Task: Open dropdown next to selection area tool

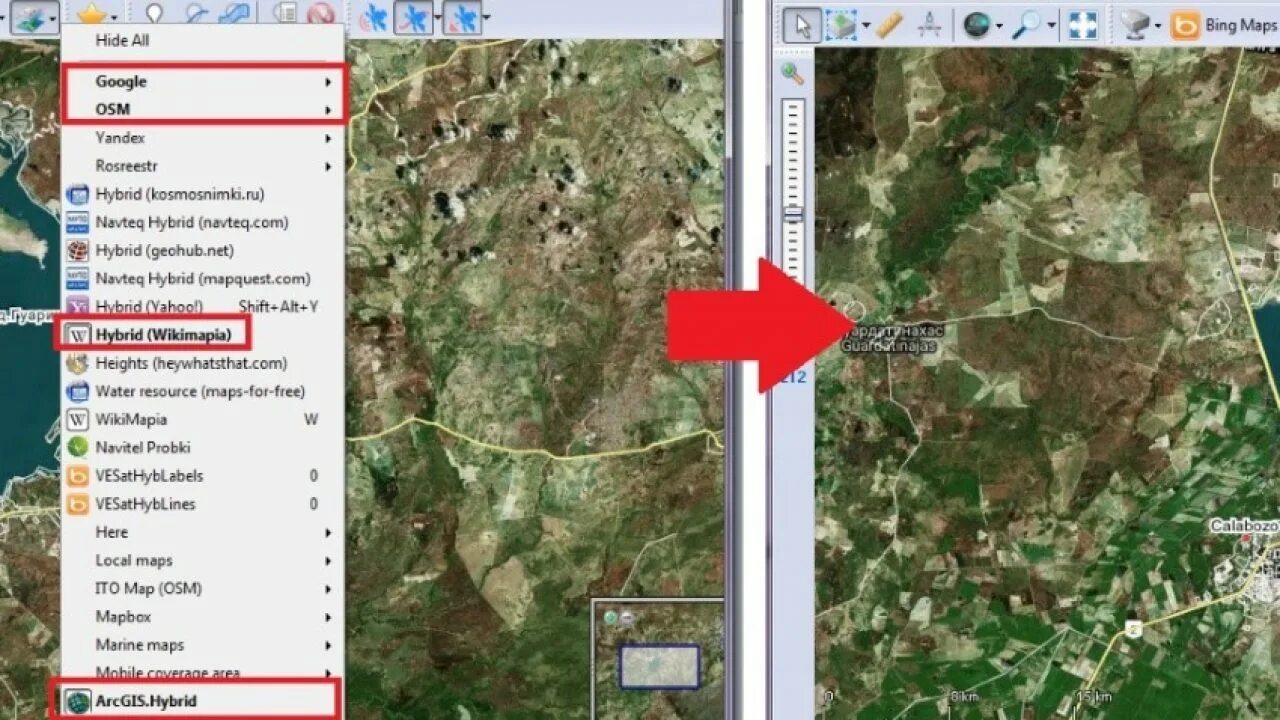Action: (865, 26)
